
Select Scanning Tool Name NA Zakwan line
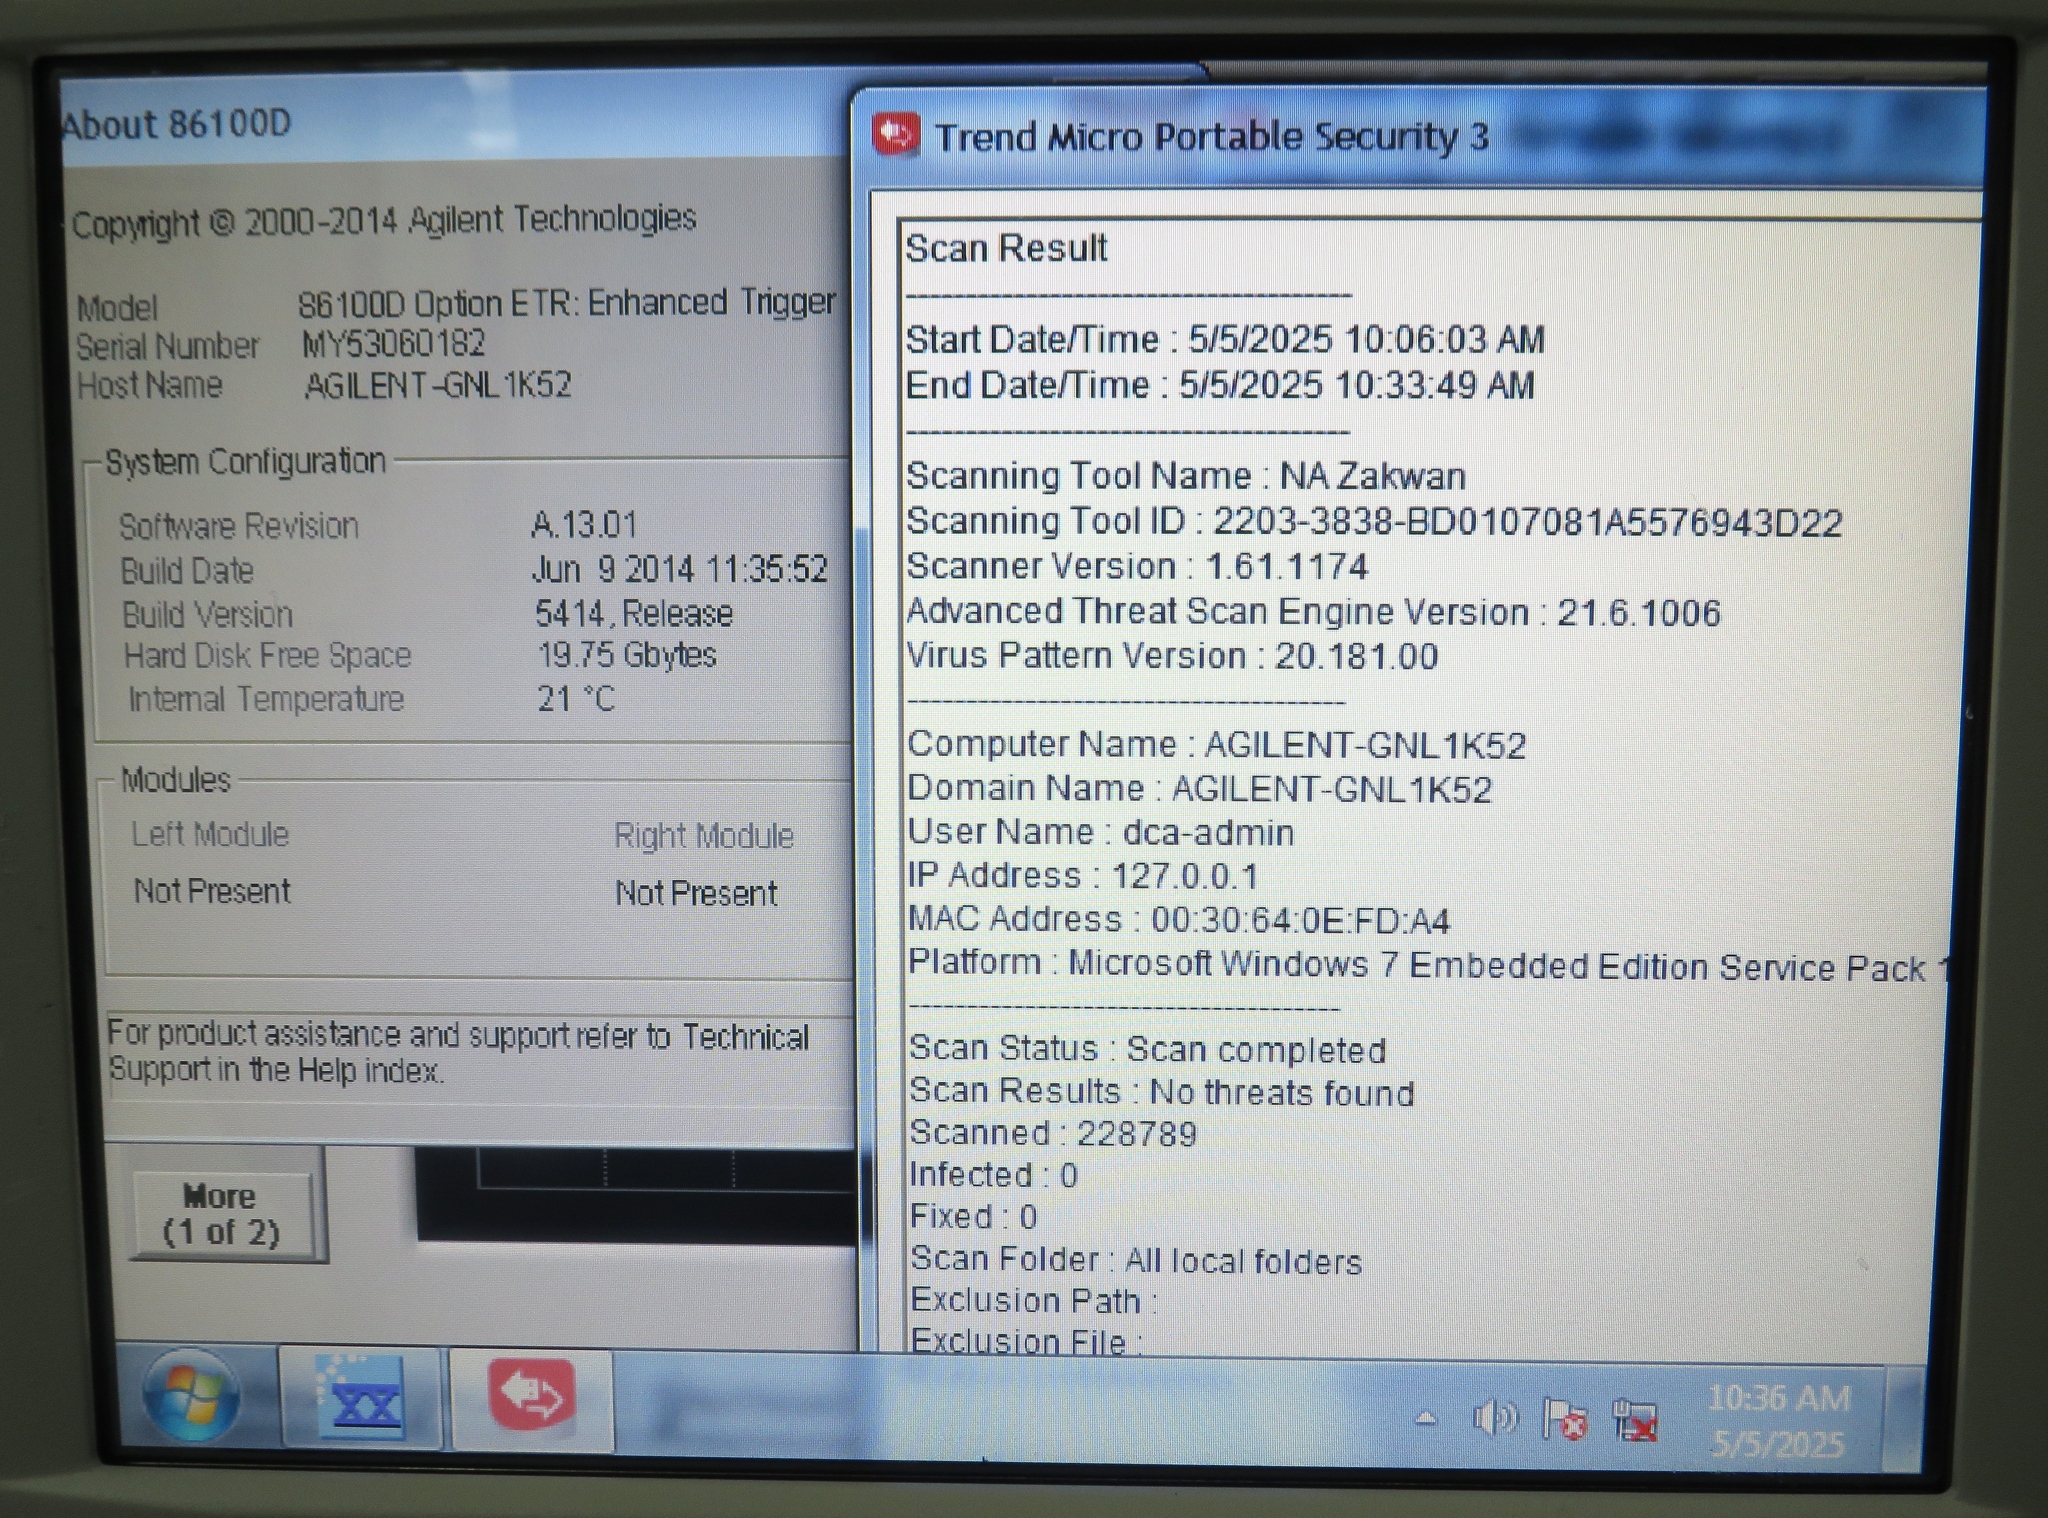click(1186, 475)
